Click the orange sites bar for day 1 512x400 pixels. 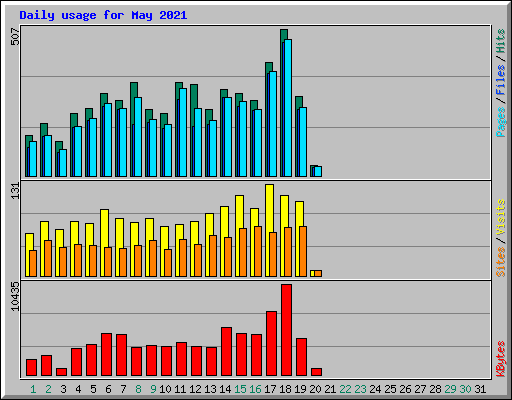(x=33, y=263)
